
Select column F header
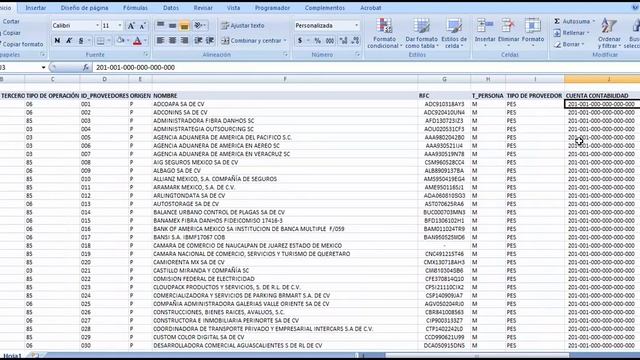coord(285,79)
